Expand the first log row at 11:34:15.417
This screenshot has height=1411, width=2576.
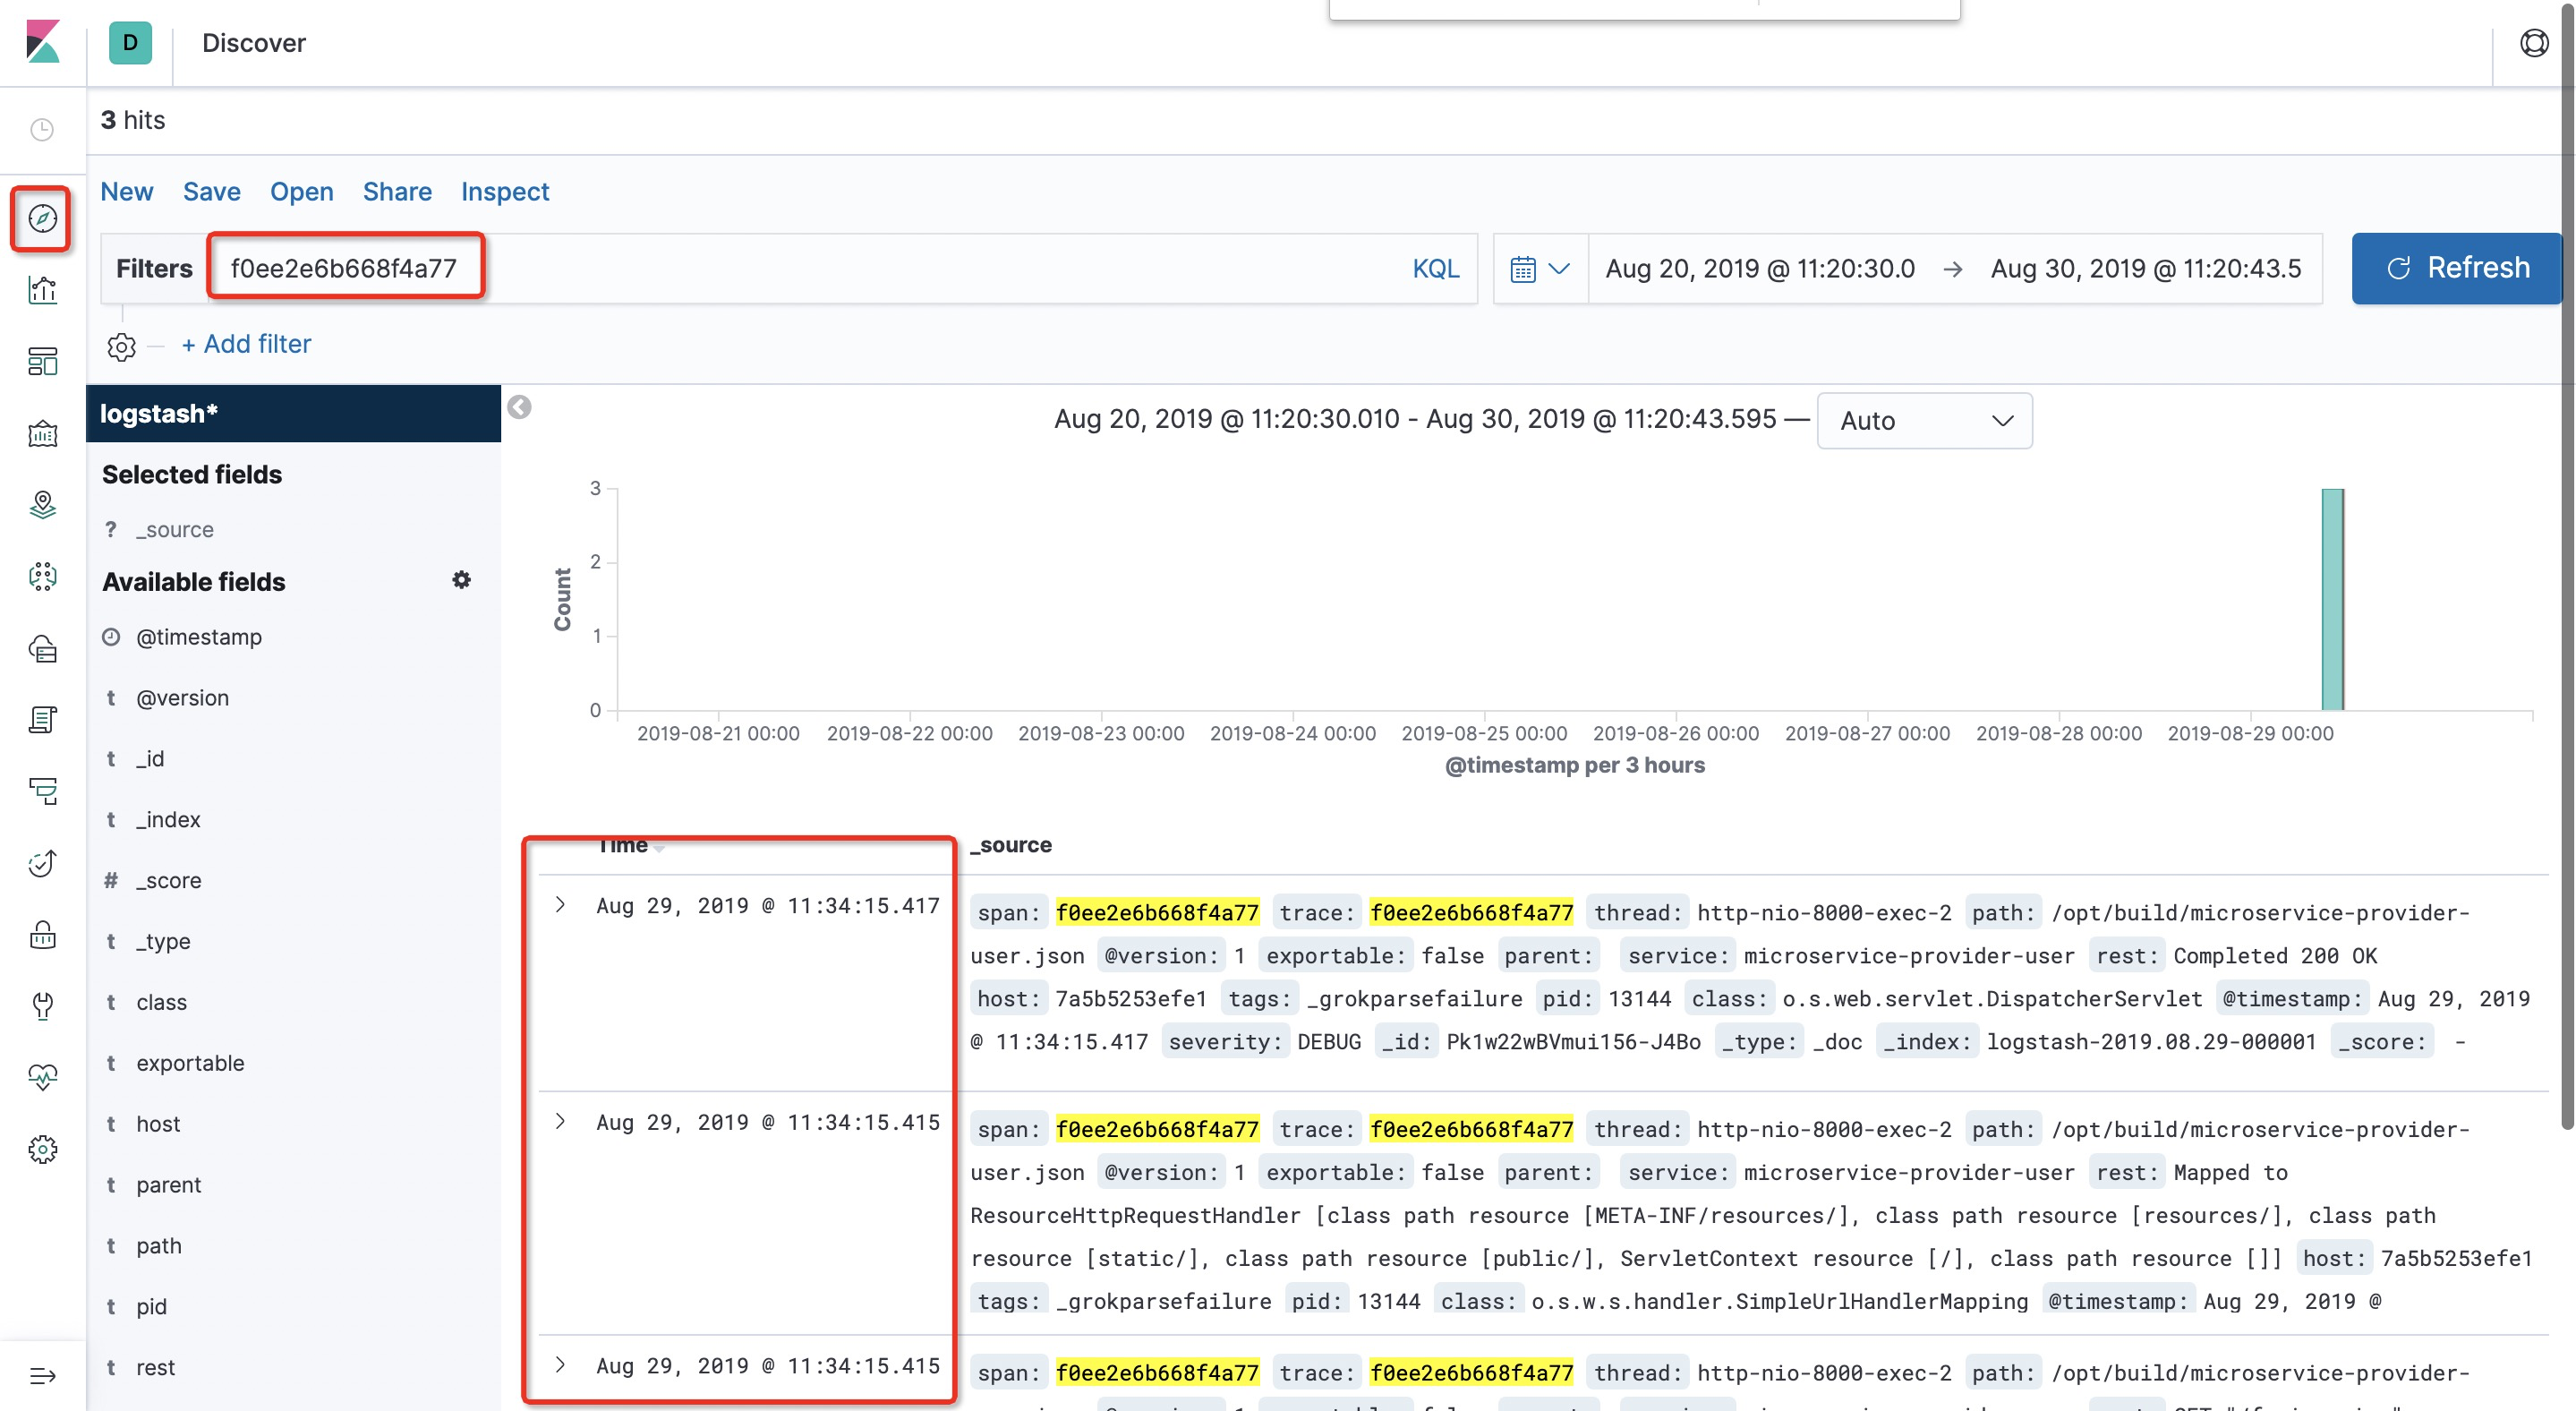[x=561, y=905]
